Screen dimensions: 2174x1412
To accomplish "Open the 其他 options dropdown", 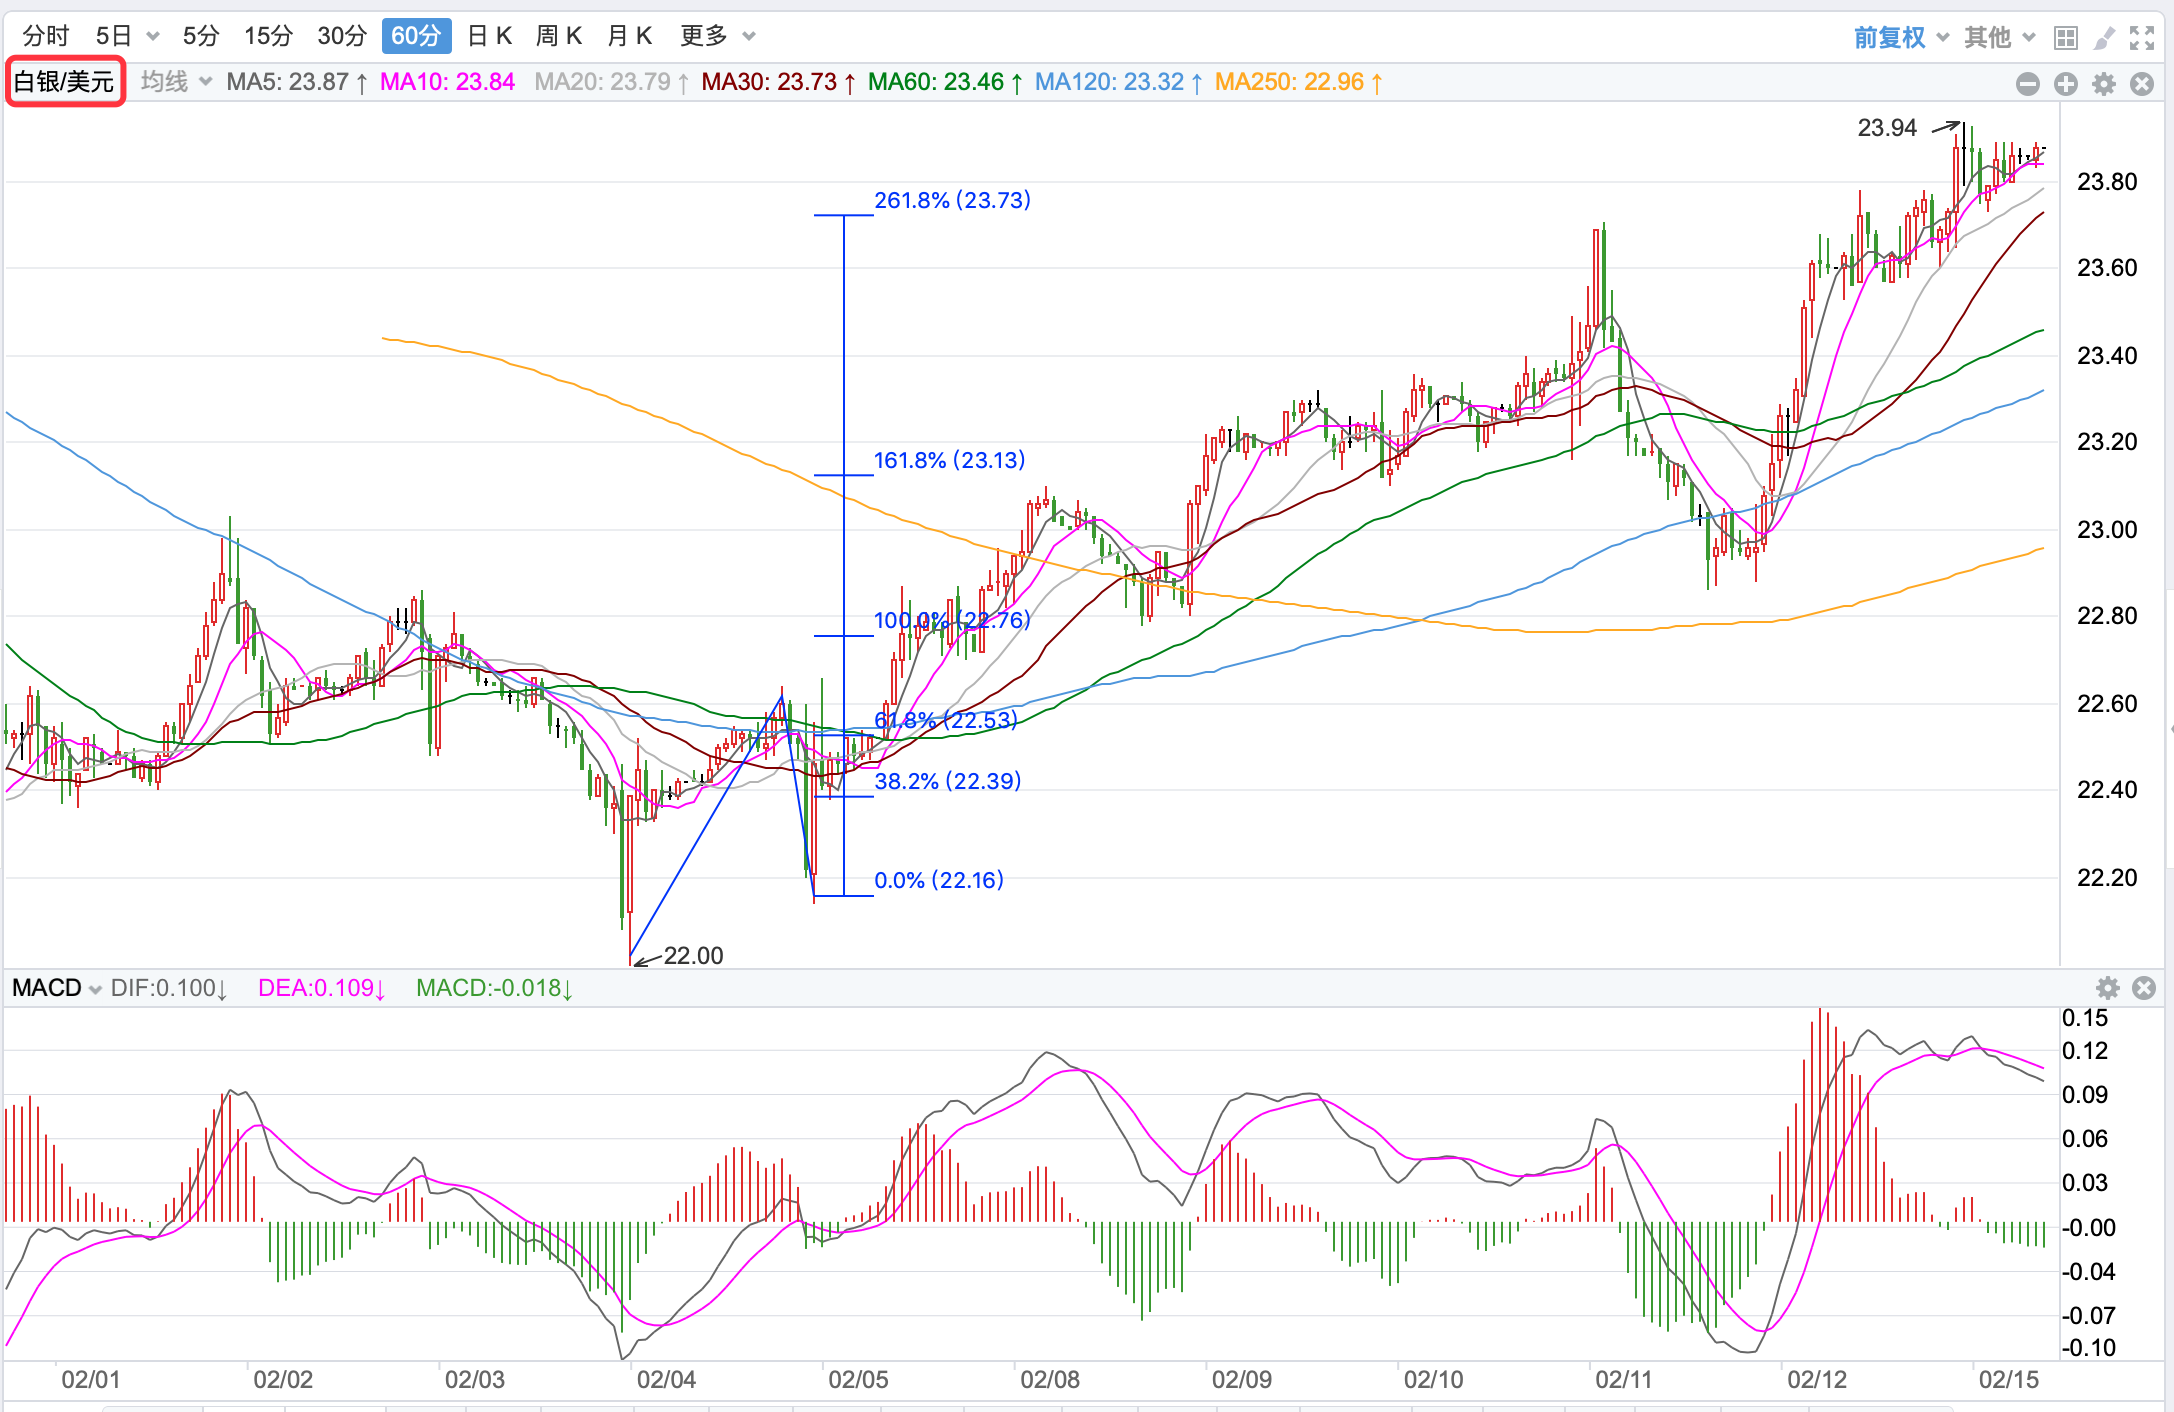I will tap(1999, 37).
